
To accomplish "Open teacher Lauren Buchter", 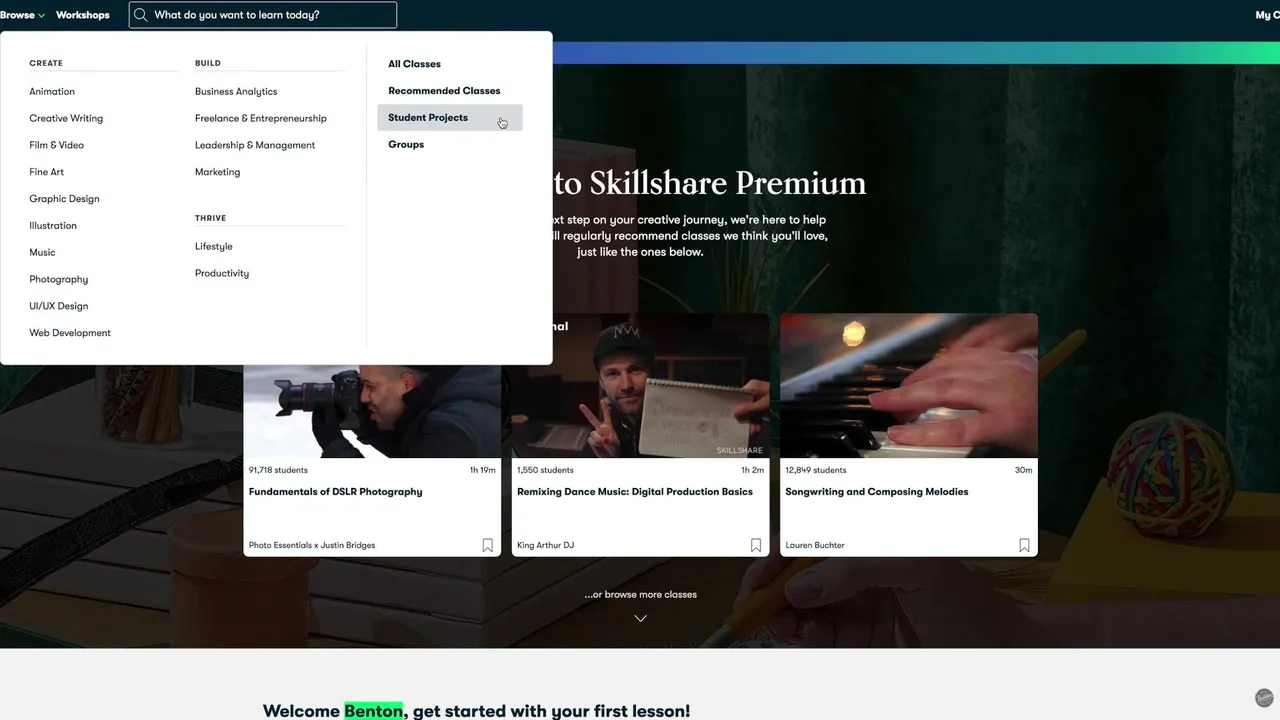I will tap(815, 545).
